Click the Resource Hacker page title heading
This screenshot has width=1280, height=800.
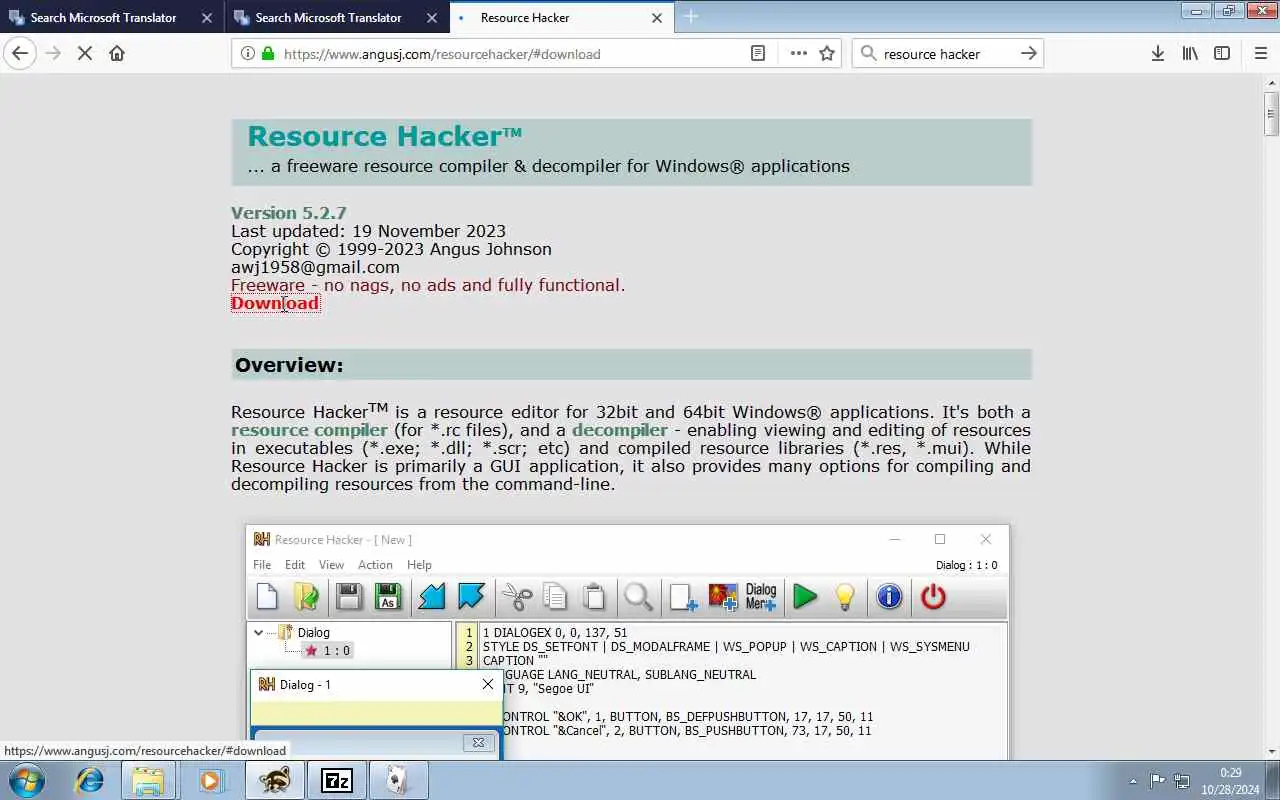[385, 136]
